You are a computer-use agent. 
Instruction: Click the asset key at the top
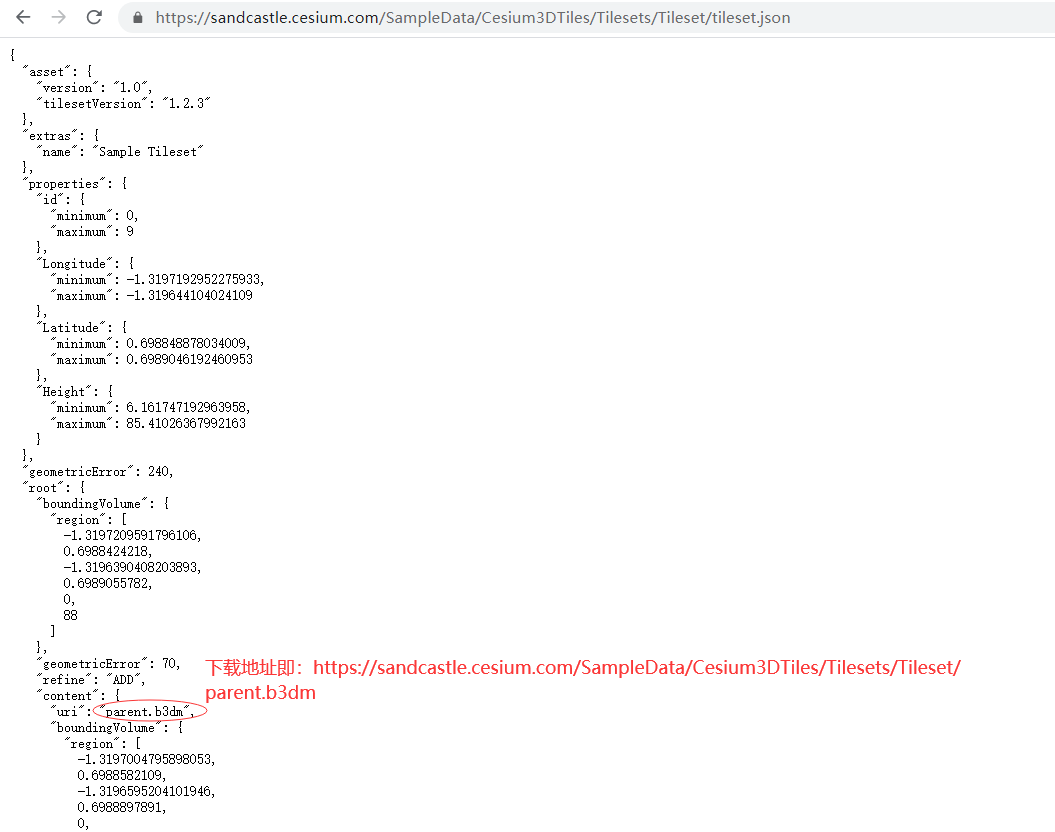tap(45, 71)
